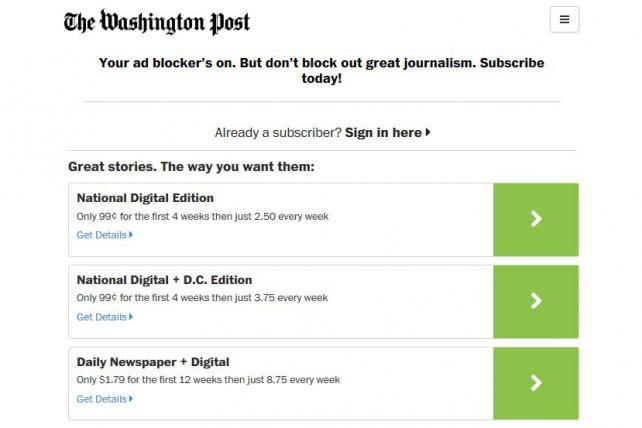
Task: Open Get Details under Daily Newspaper + Digital
Action: pyautogui.click(x=101, y=399)
